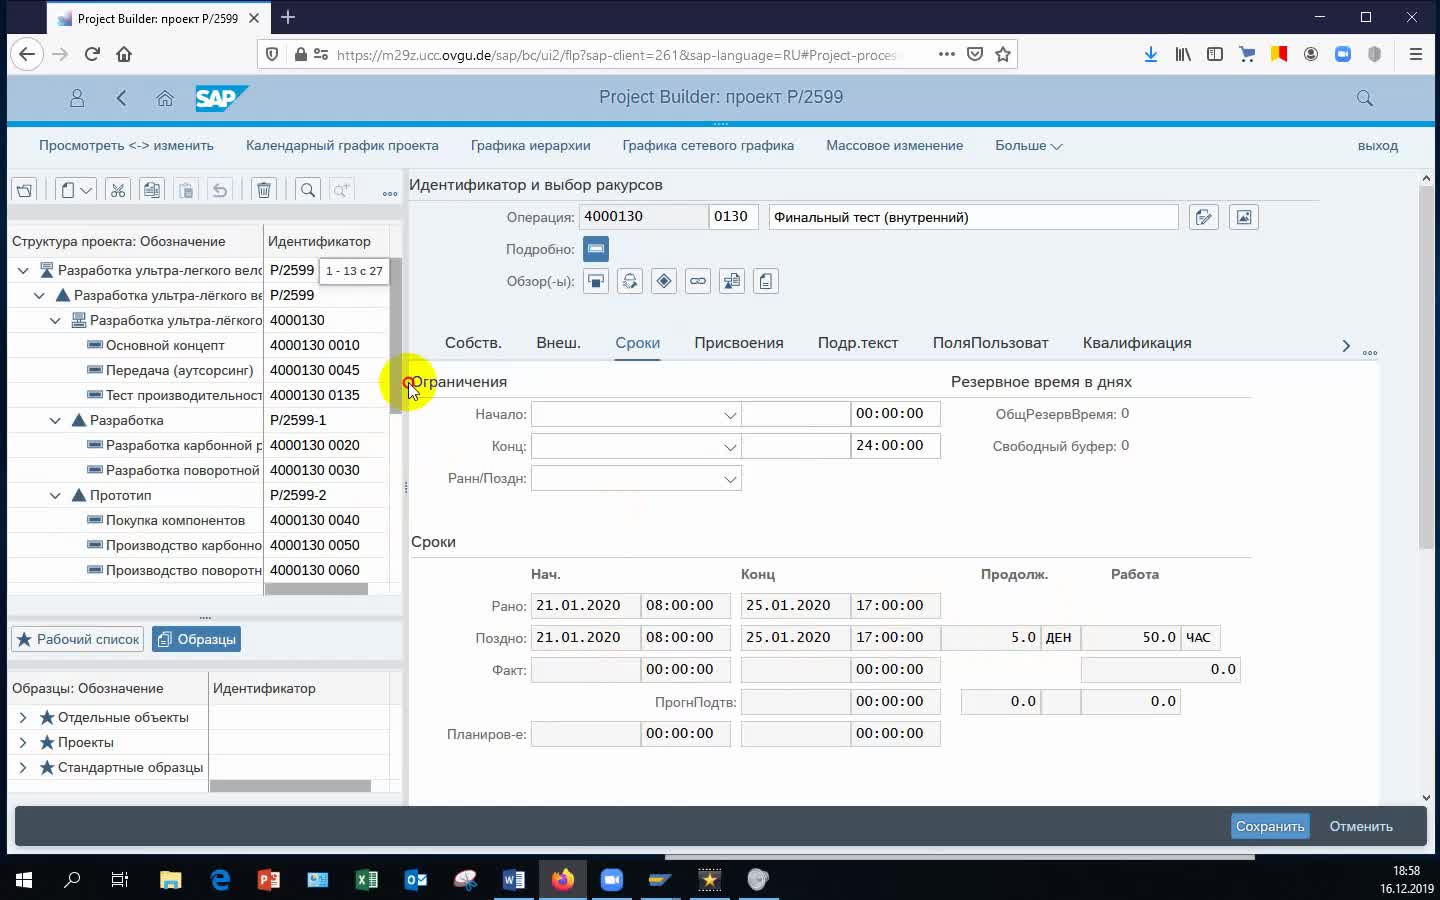
Task: Select the Сроки tab
Action: (637, 343)
